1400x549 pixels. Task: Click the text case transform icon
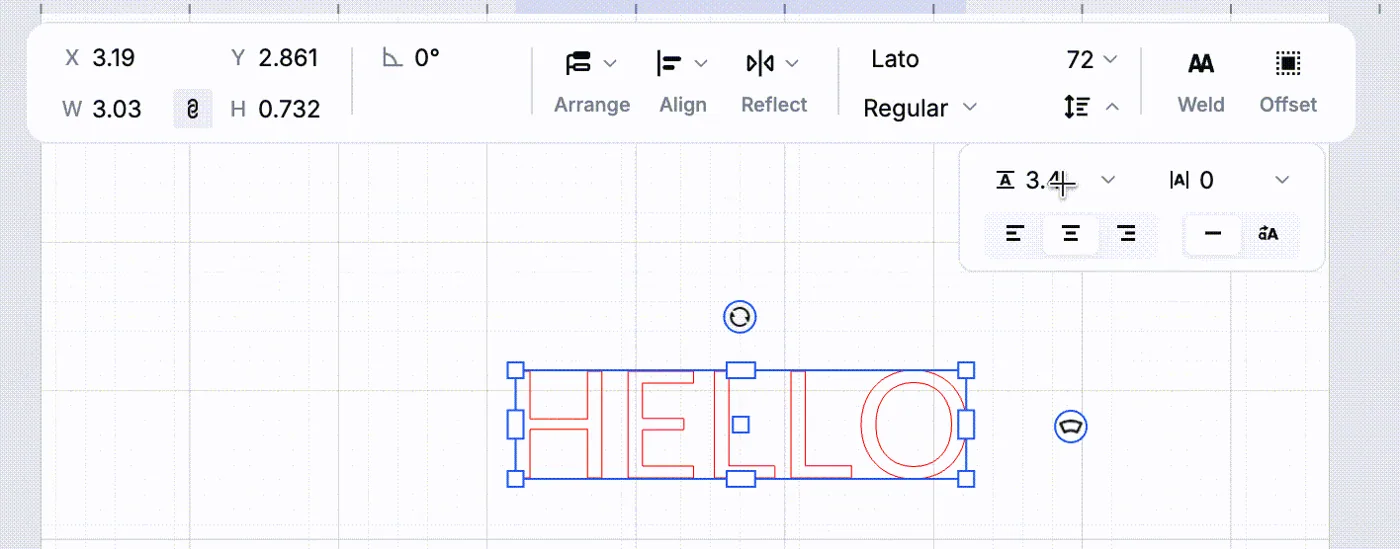1269,234
